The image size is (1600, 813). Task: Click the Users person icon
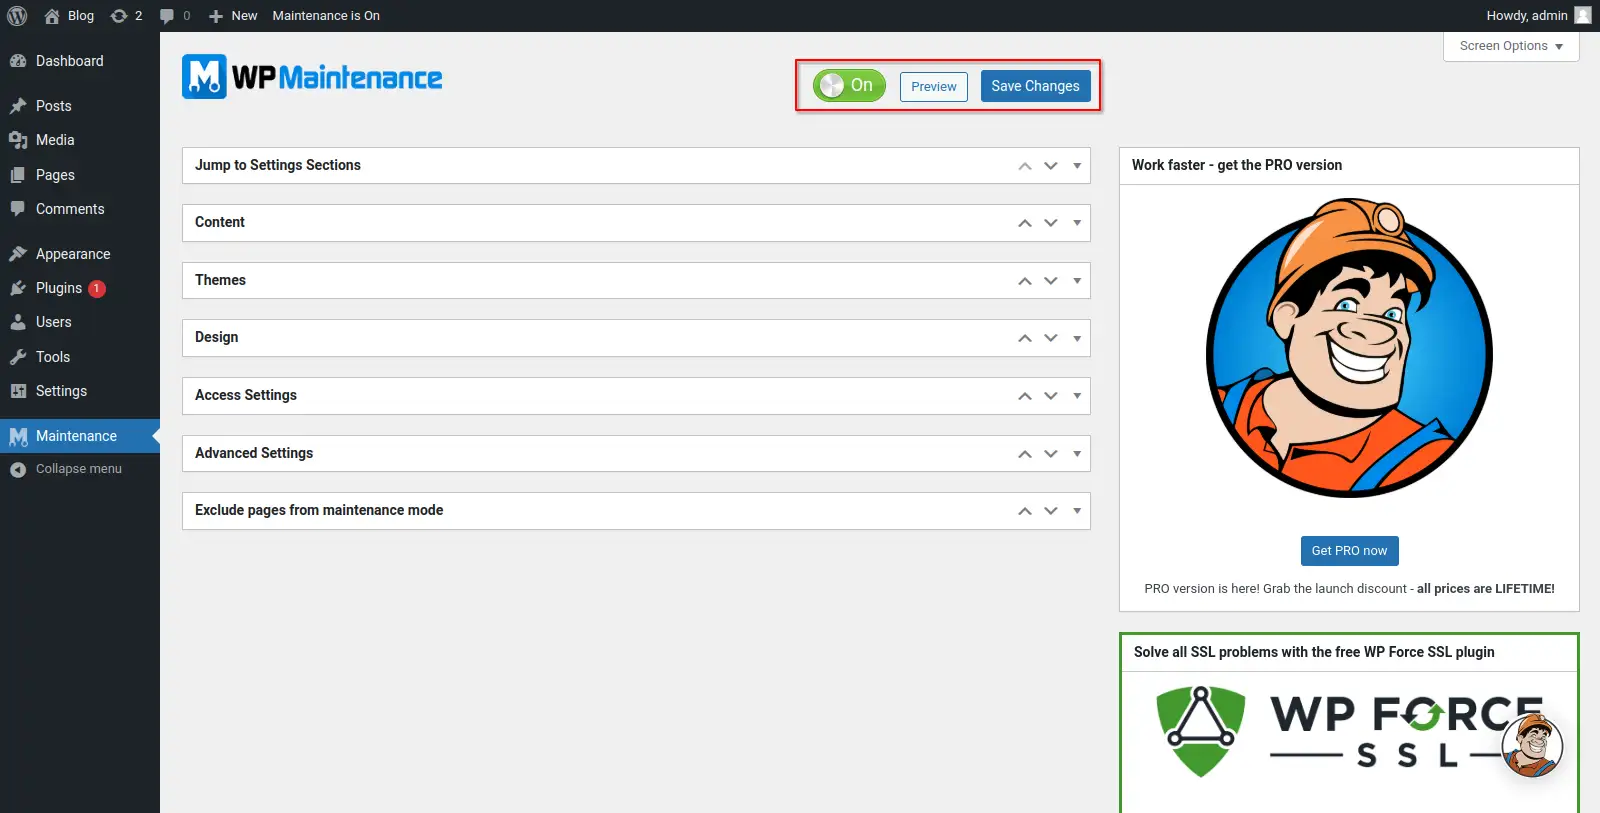[18, 322]
